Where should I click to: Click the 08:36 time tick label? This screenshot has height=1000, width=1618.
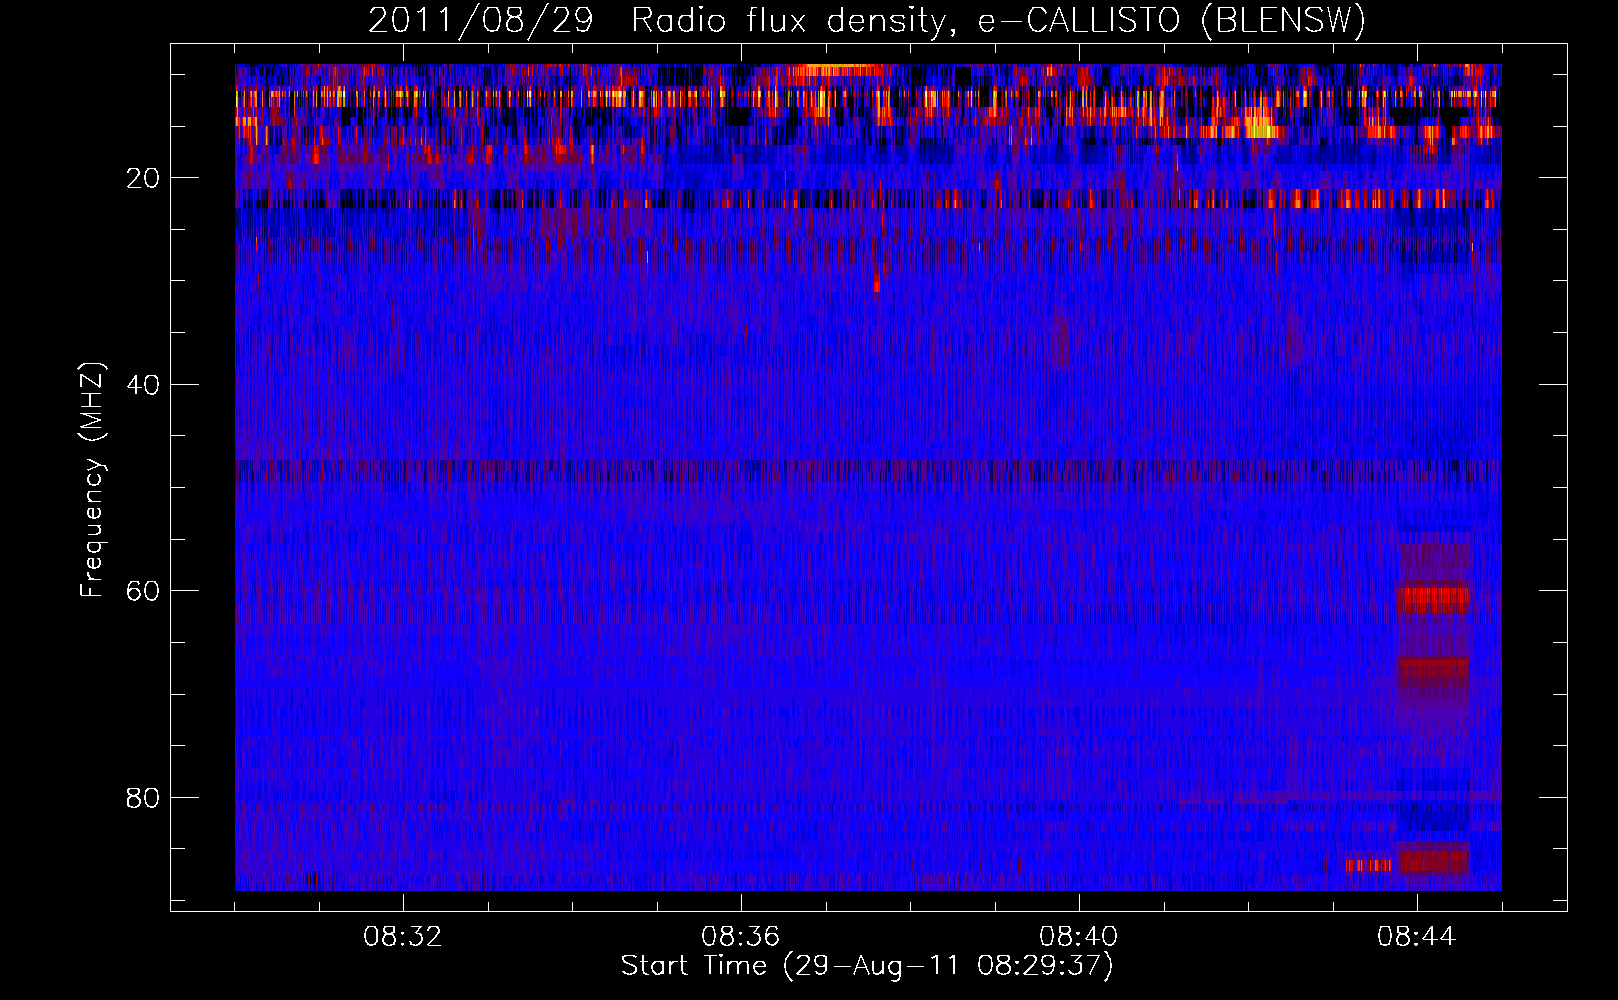tap(741, 937)
